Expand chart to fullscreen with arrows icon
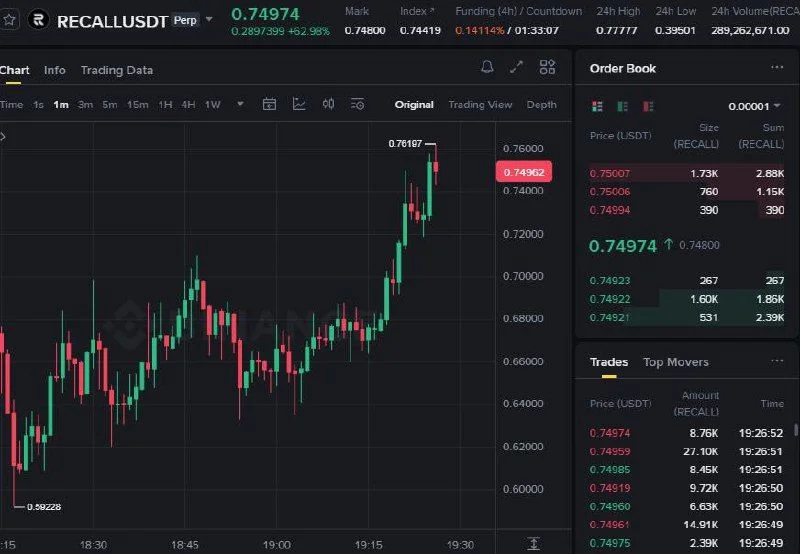 coord(516,67)
